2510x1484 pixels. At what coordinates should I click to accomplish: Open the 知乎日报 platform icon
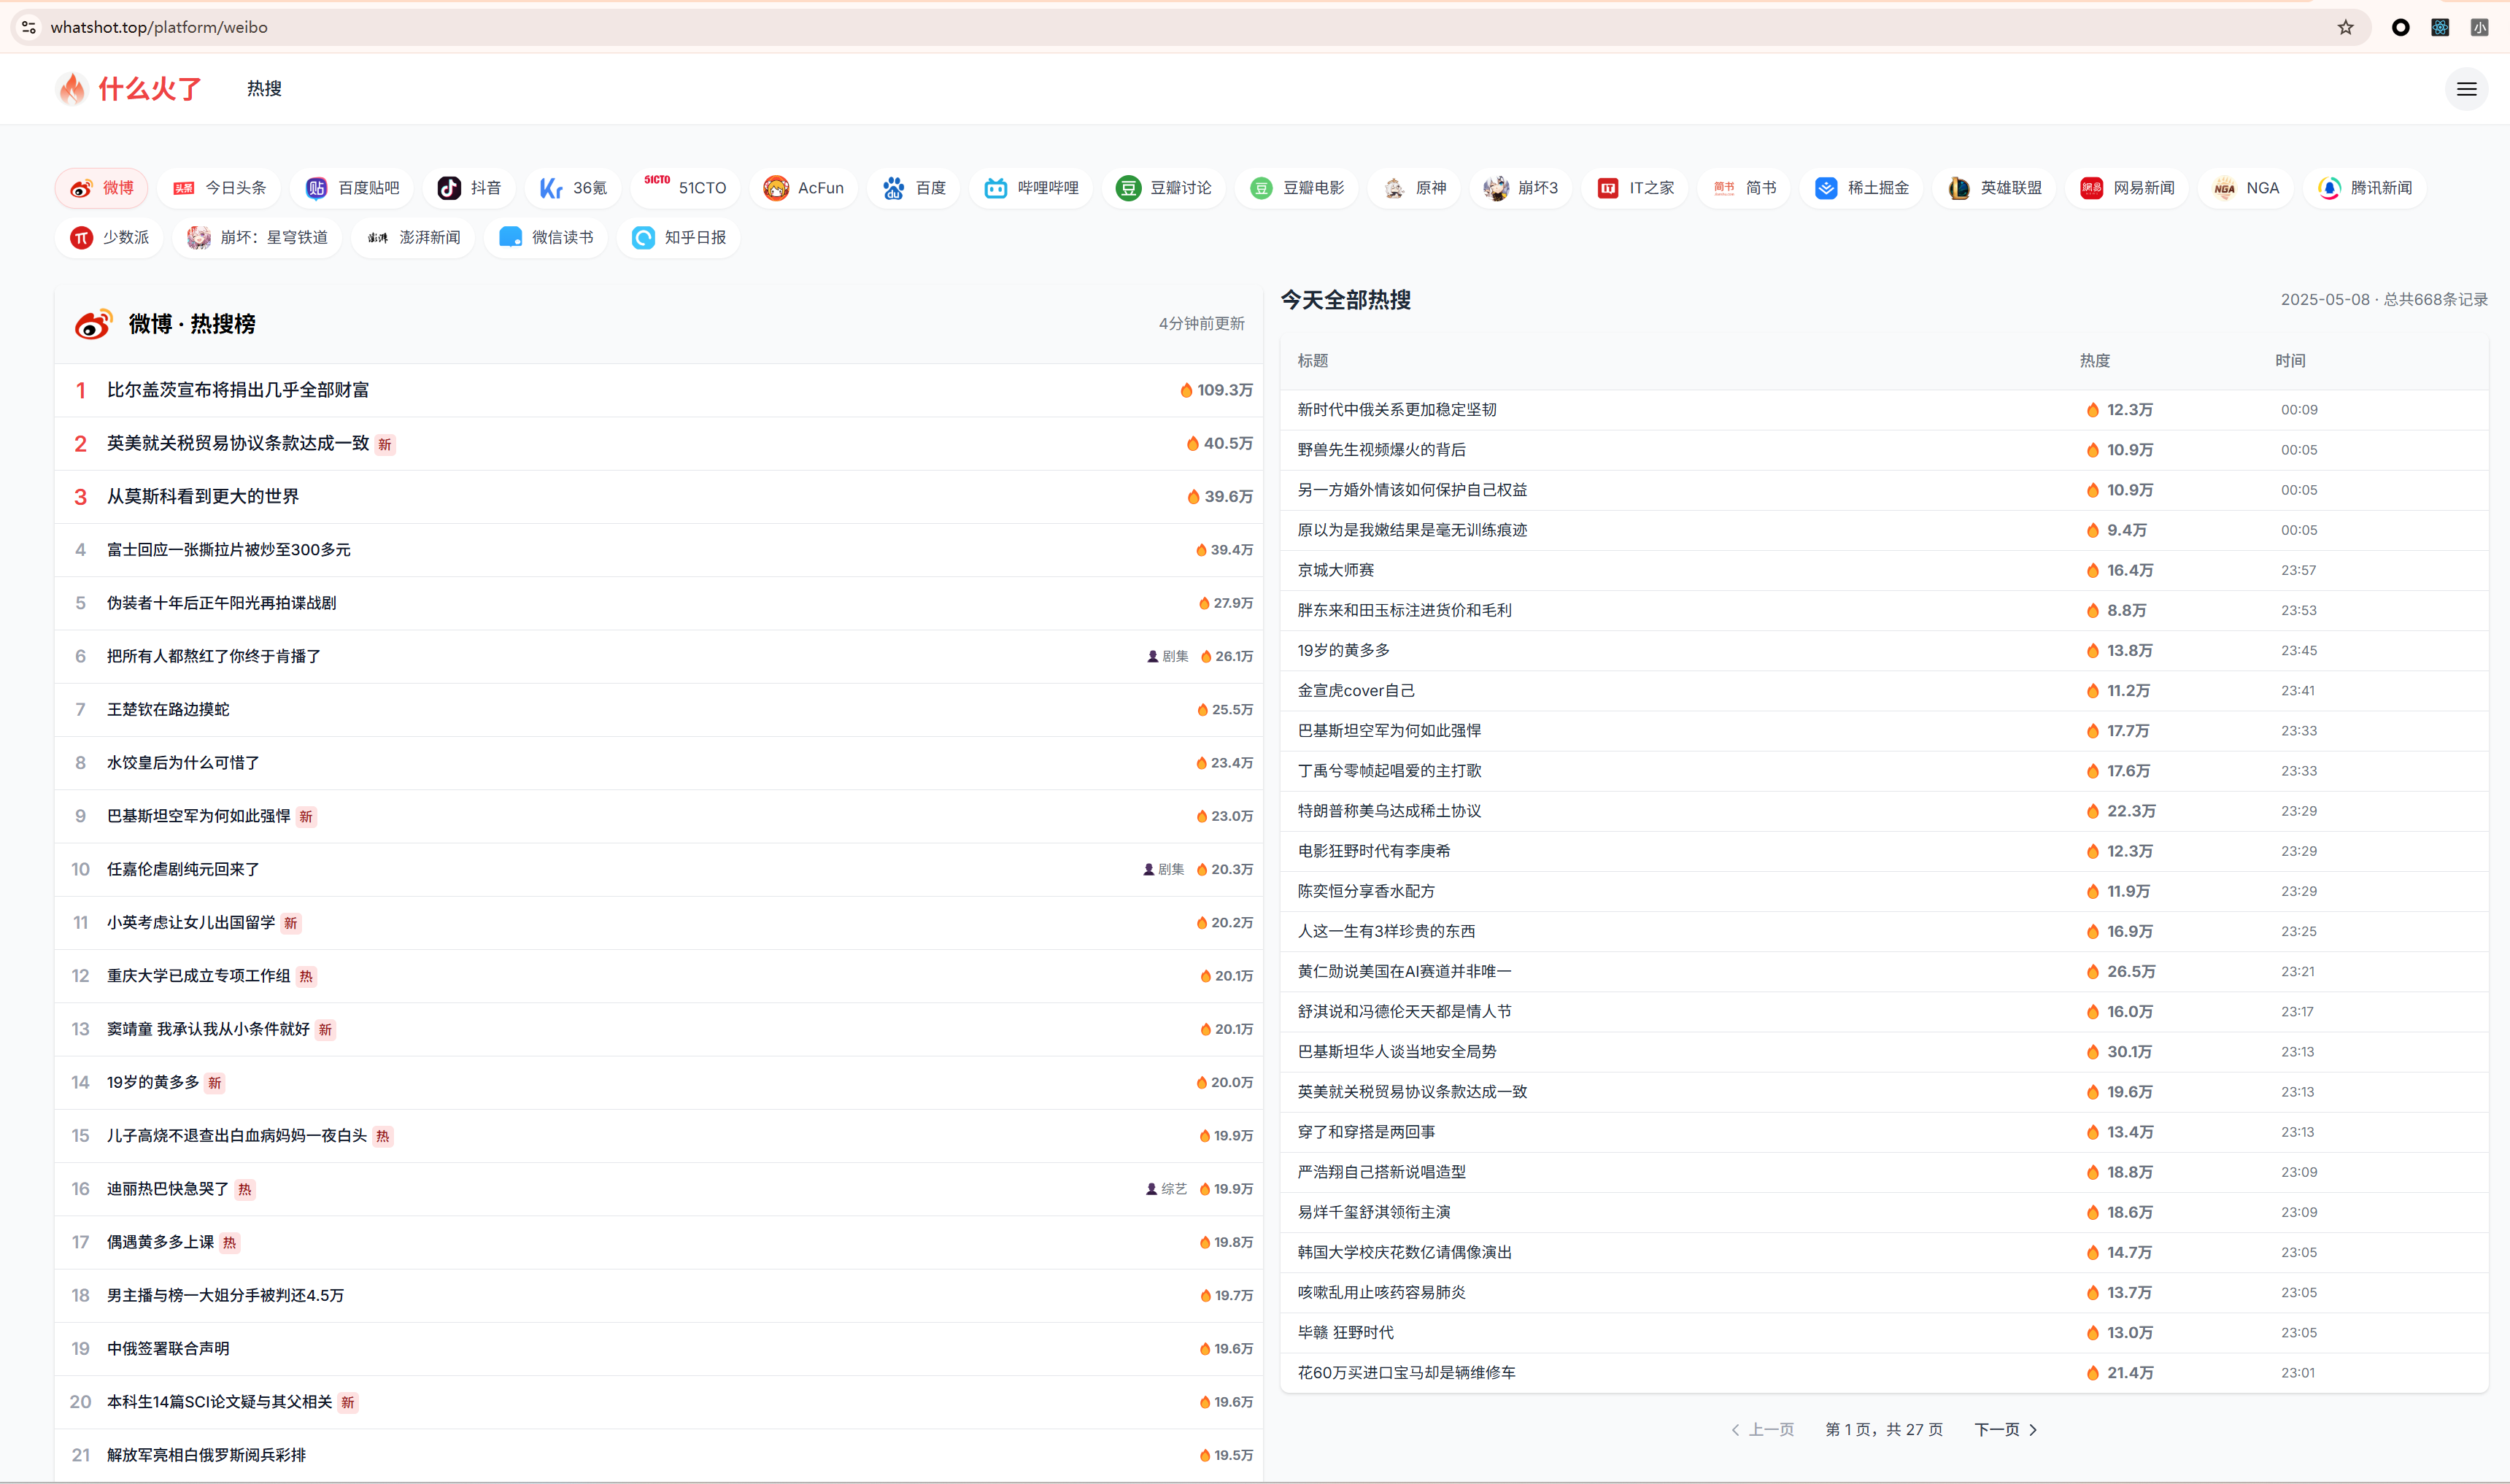coord(643,238)
